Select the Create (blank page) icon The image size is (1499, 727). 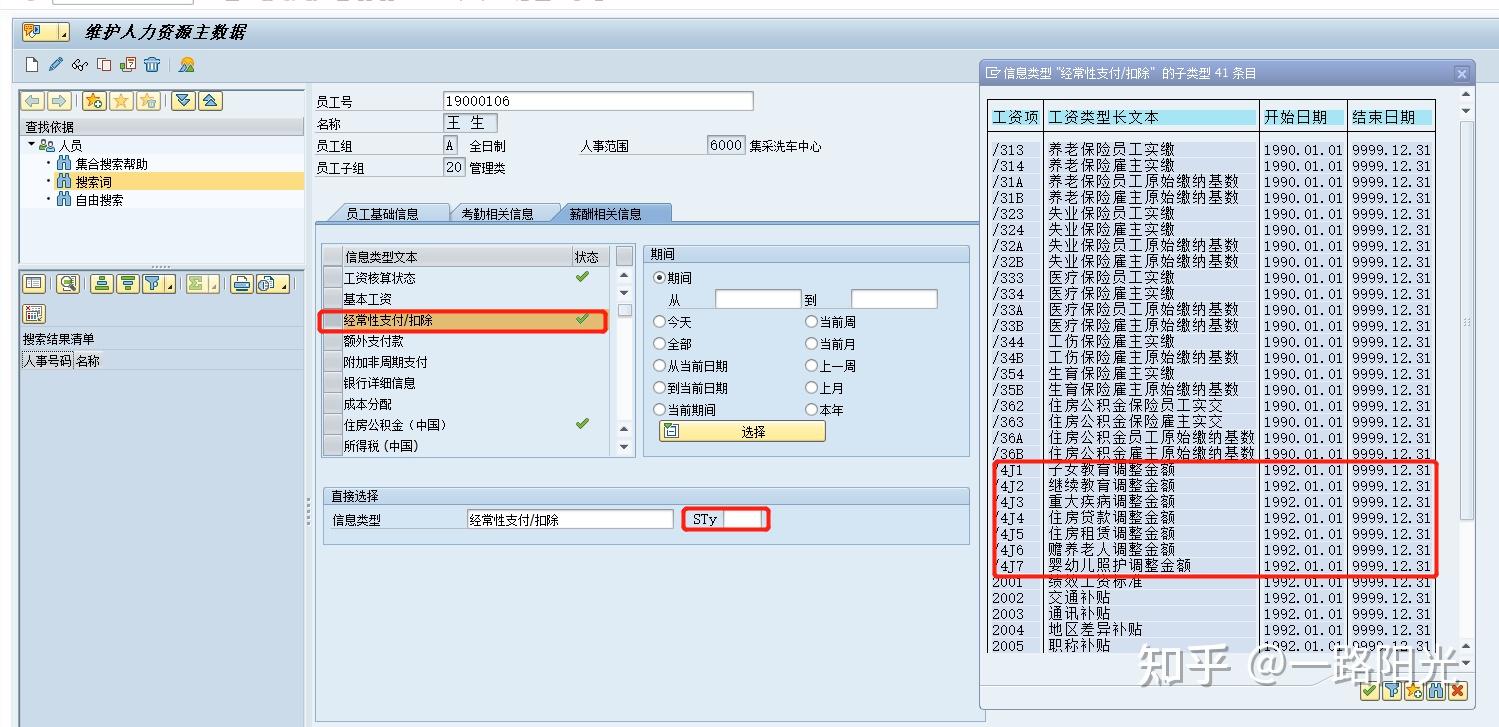(x=31, y=63)
